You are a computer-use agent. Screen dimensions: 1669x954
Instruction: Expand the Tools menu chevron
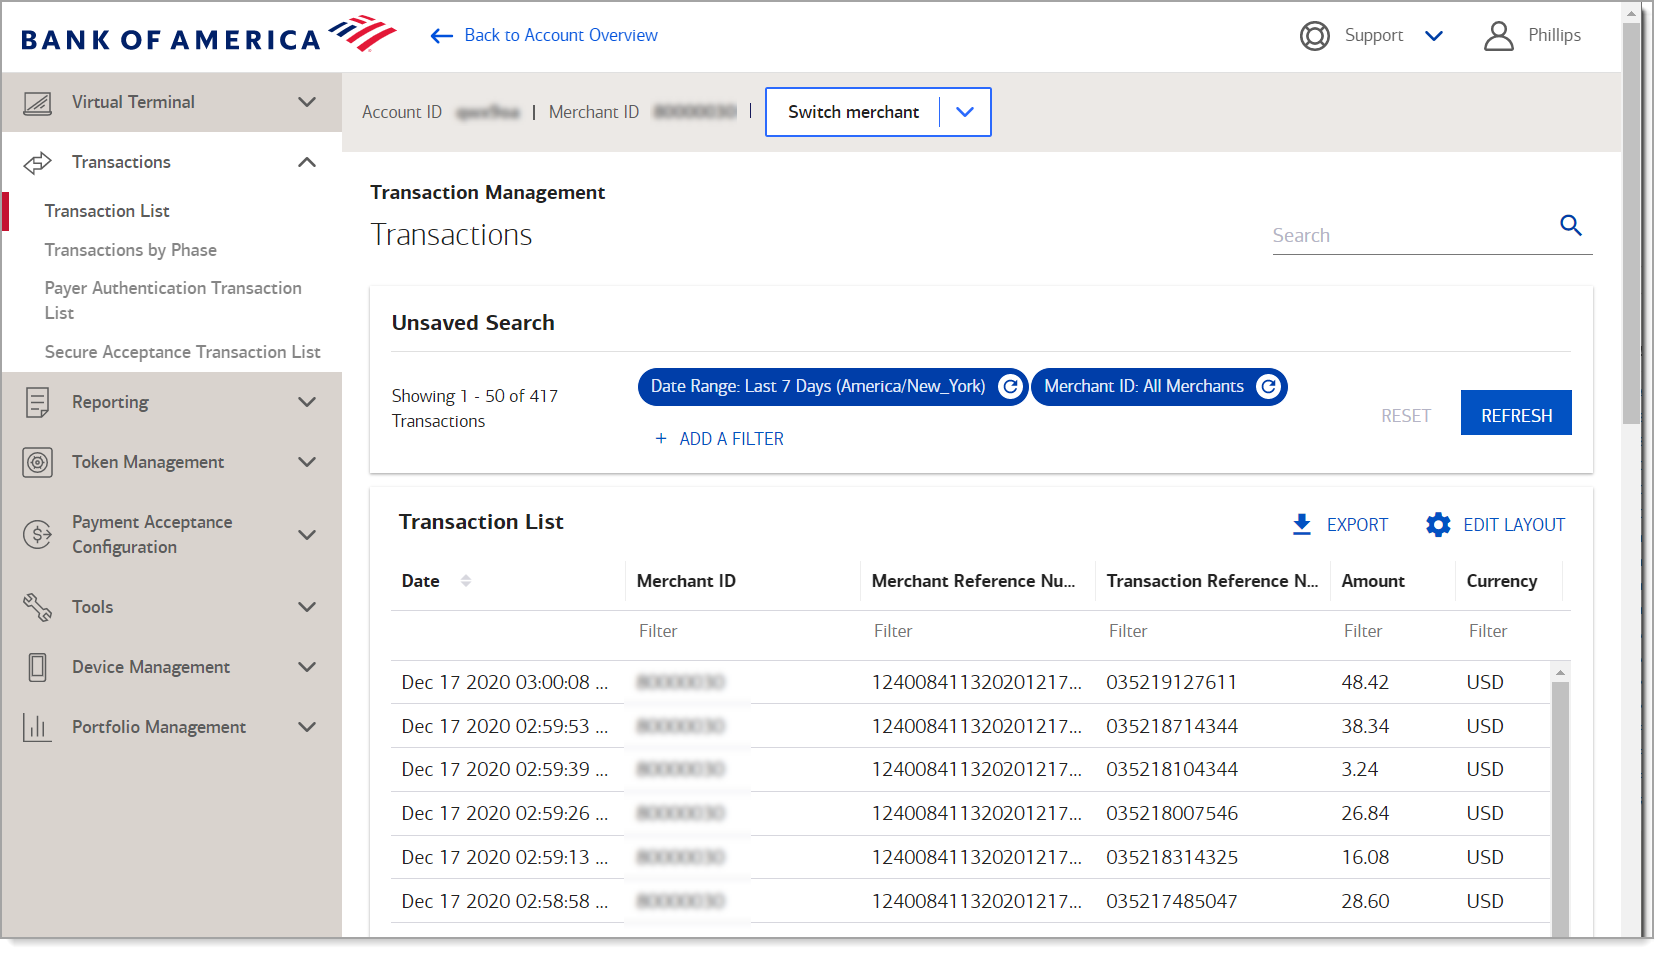(x=307, y=607)
